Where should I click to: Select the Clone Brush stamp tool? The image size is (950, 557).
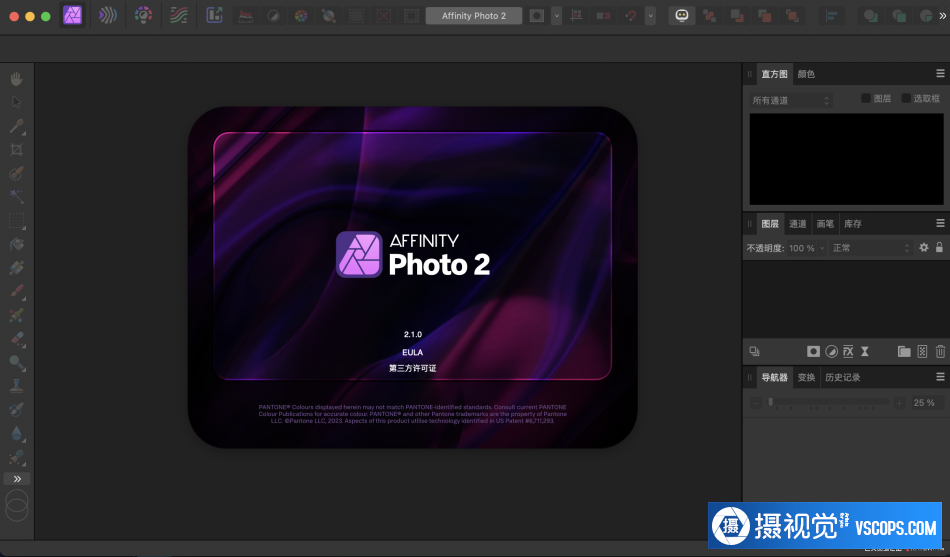[x=16, y=386]
